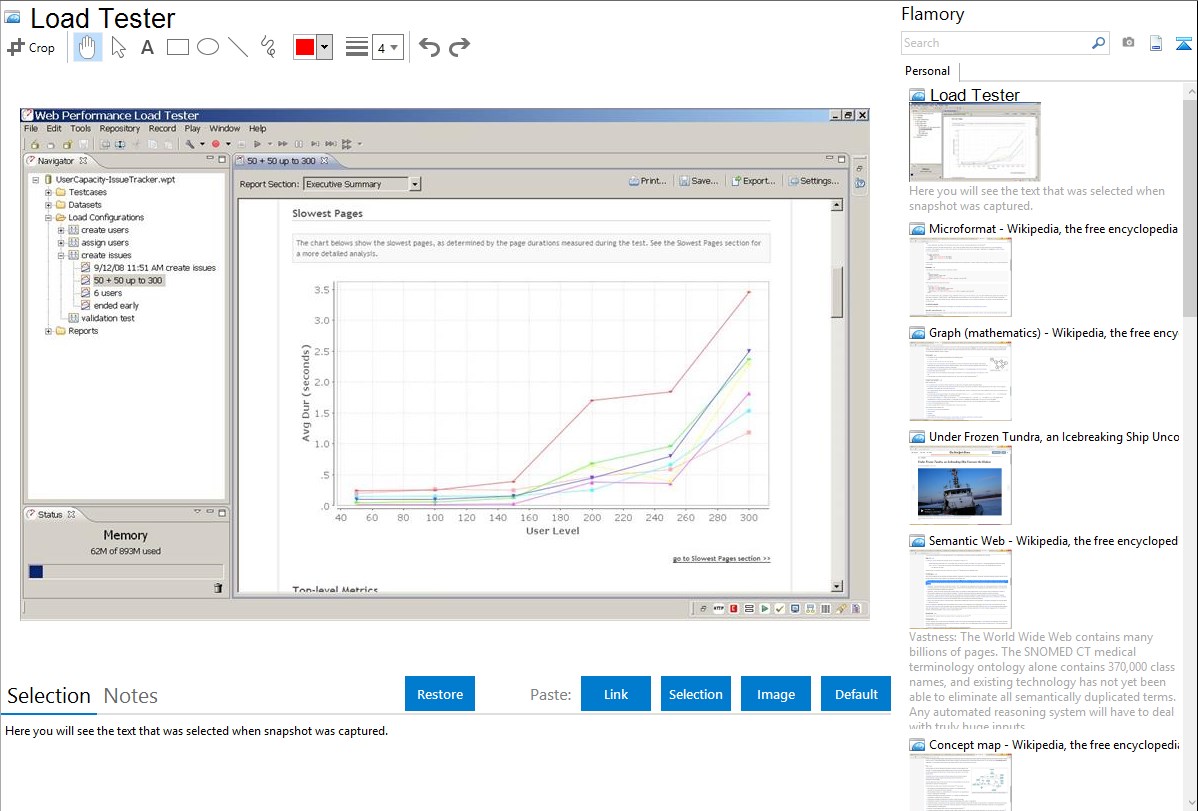Expand the create users node
The height and width of the screenshot is (811, 1198).
point(61,230)
